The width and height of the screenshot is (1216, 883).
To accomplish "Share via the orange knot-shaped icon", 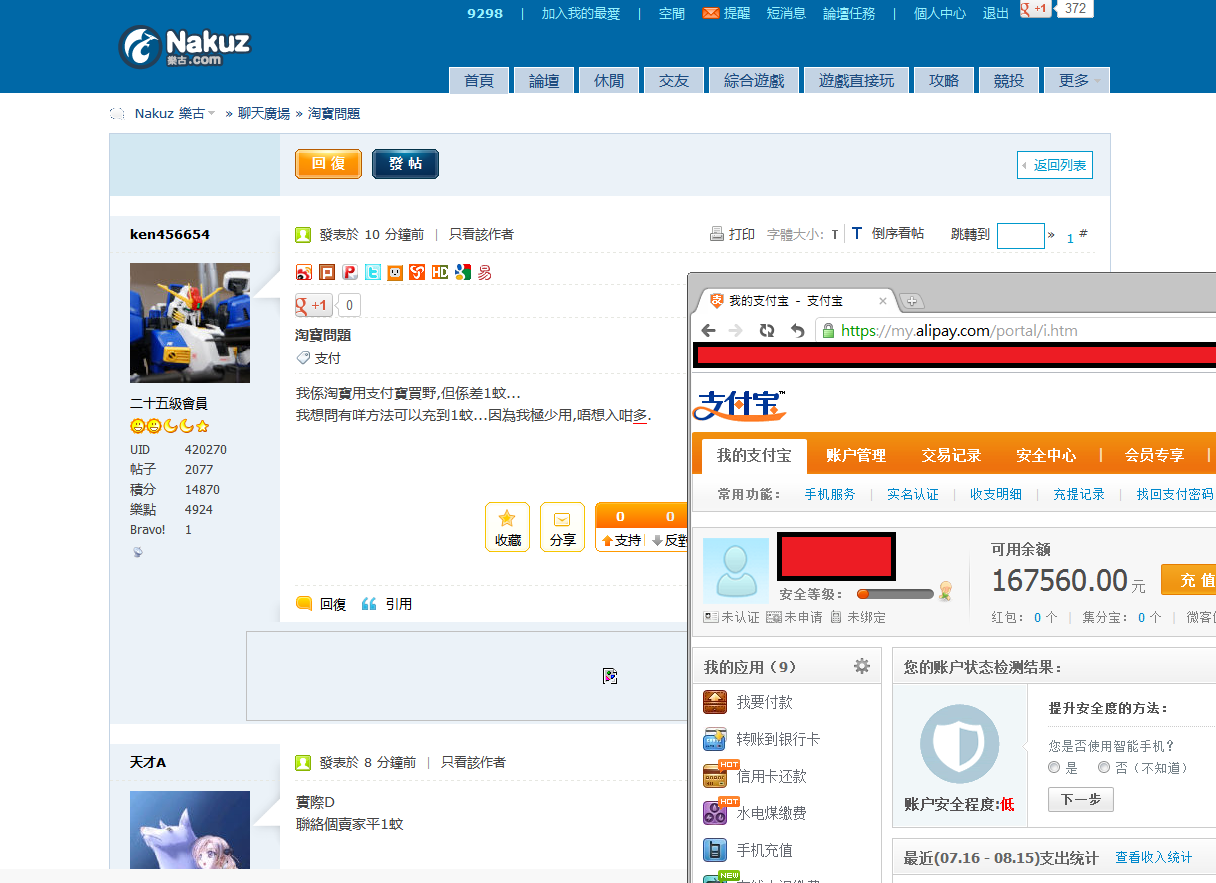I will (x=417, y=272).
